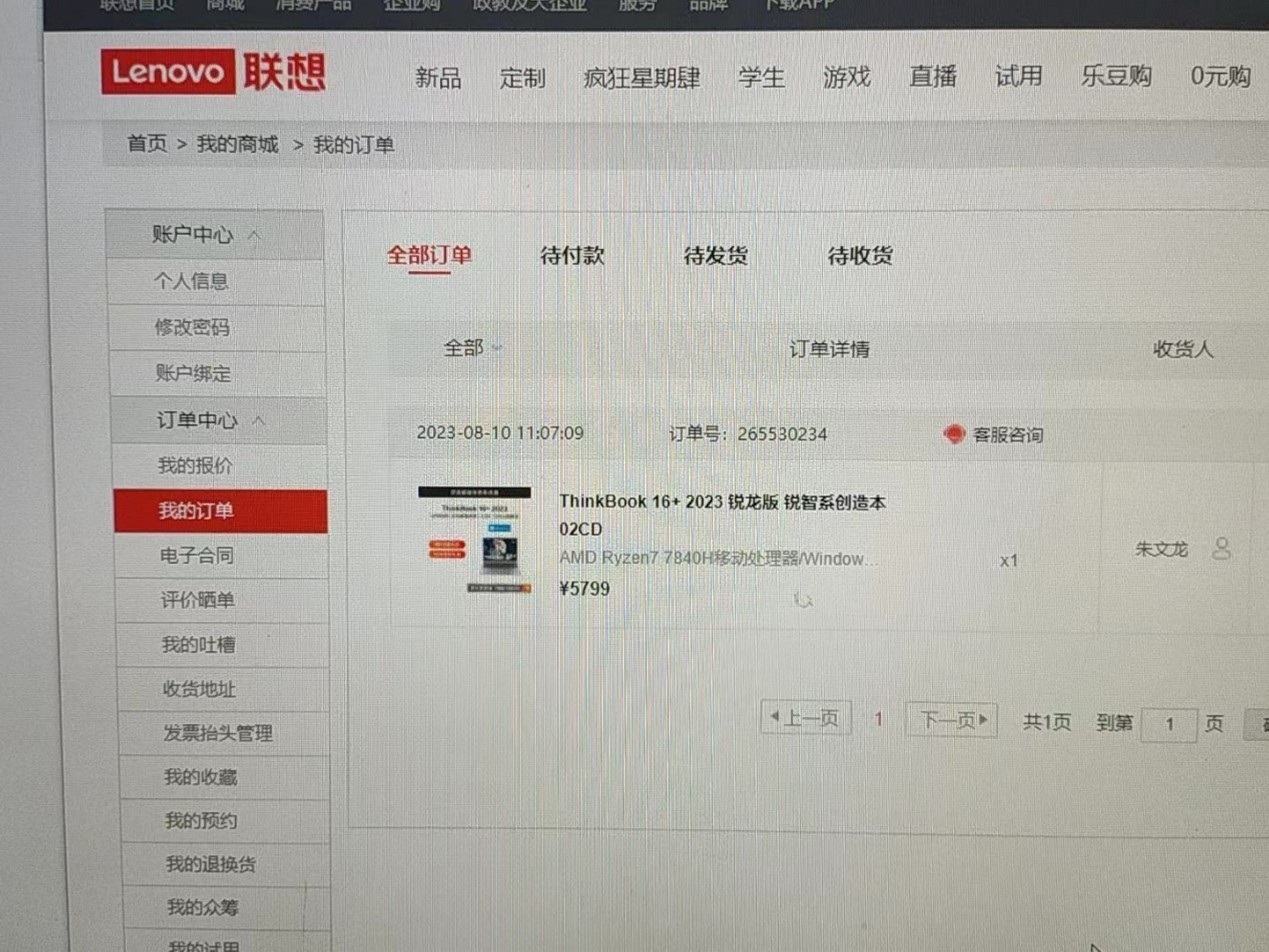Open 游戏 in the top navigation

click(x=847, y=76)
